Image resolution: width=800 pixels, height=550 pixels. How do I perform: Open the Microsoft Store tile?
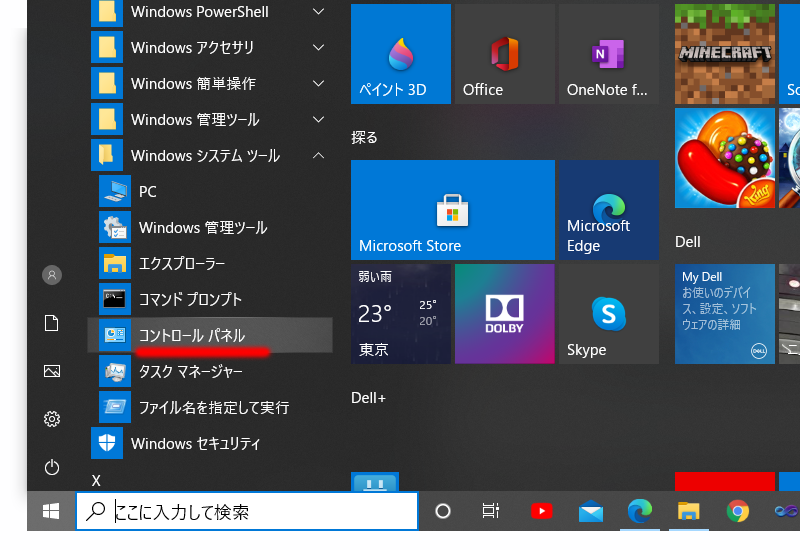point(453,210)
